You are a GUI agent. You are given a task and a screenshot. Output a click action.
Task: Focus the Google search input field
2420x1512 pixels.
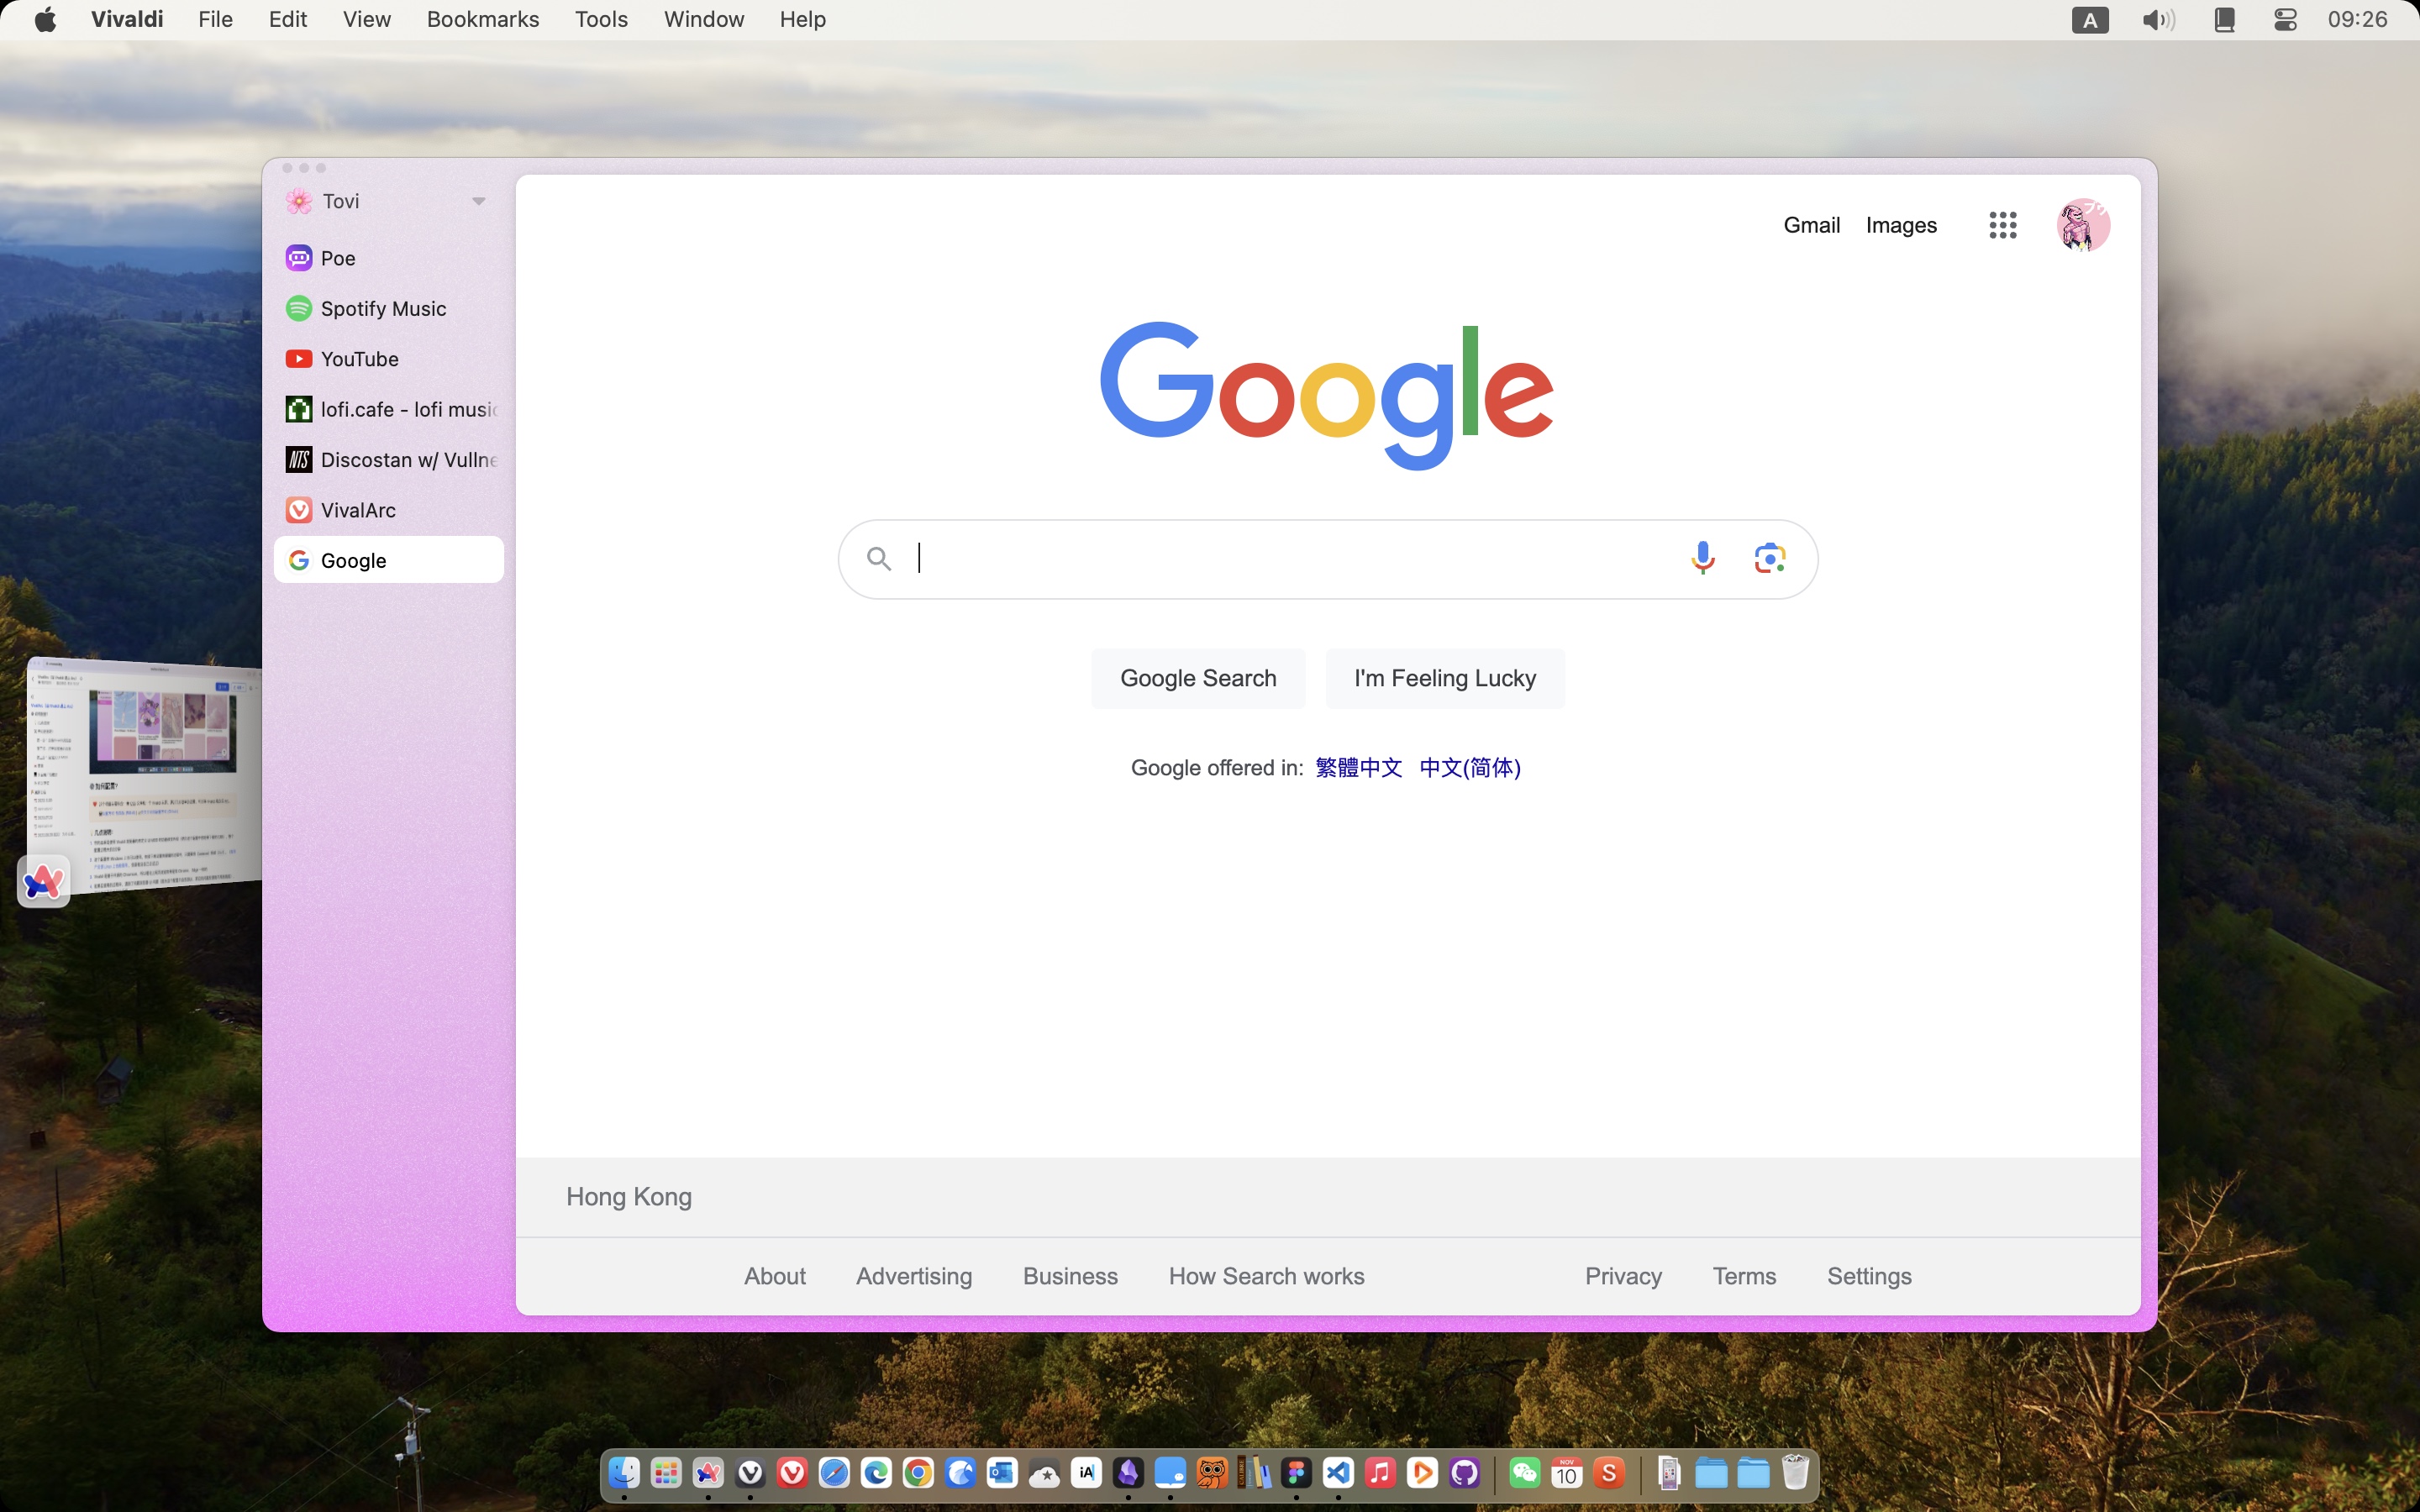coord(1290,558)
